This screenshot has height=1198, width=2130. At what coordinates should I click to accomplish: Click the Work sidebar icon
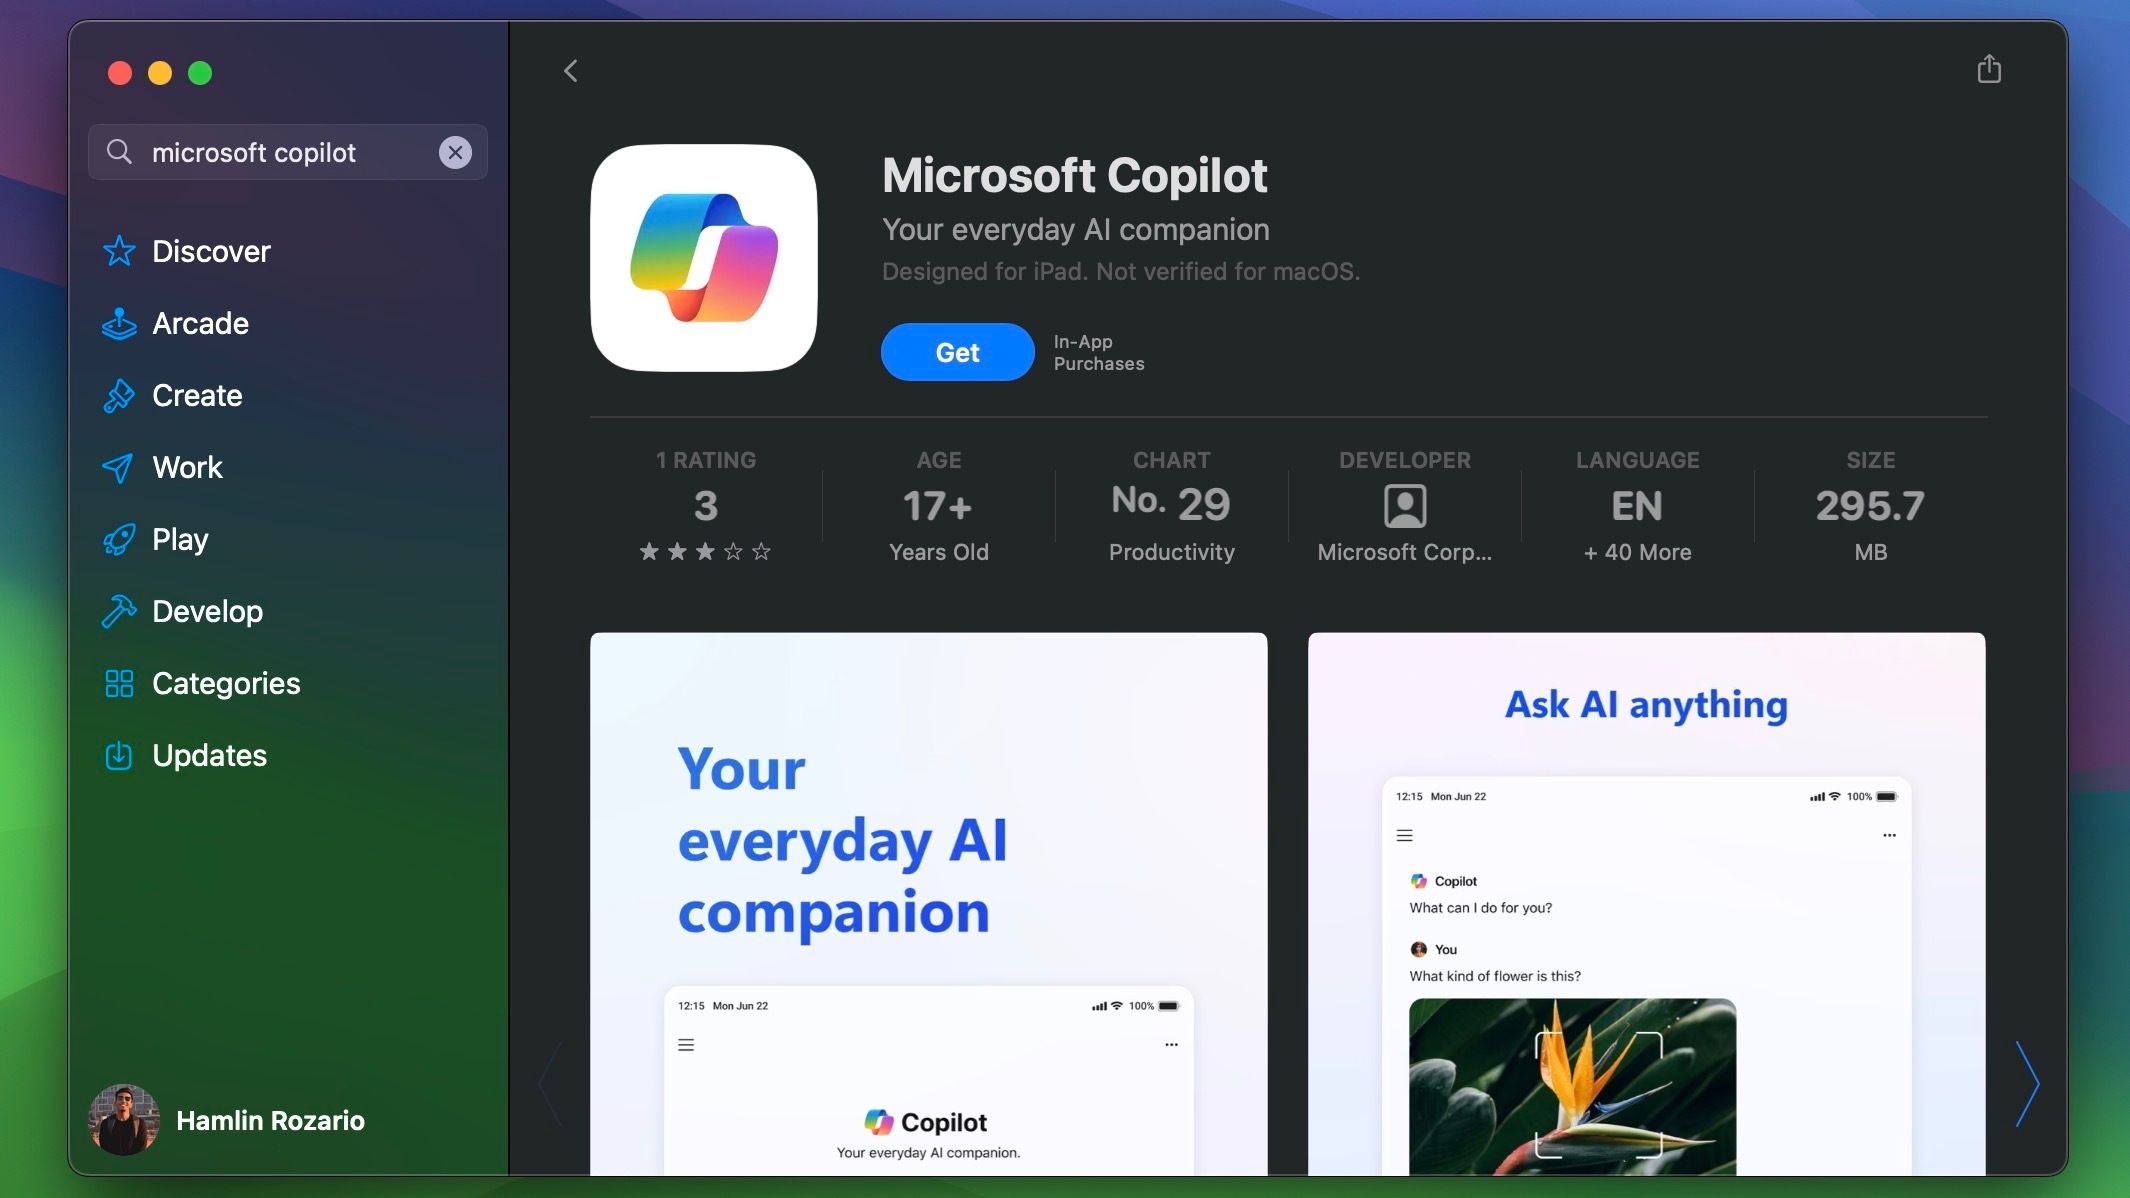click(x=118, y=468)
